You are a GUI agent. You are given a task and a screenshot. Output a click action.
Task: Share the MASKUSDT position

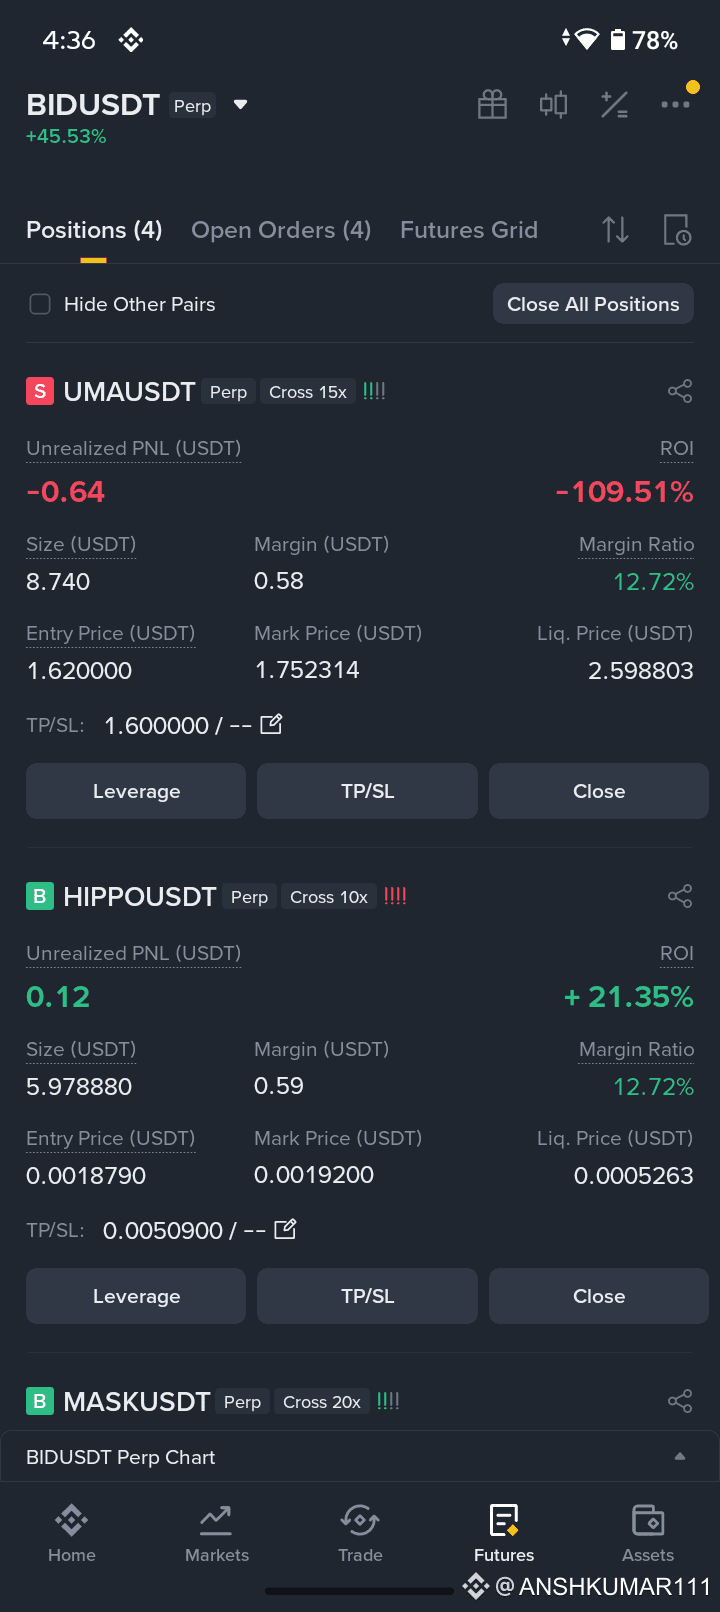(x=680, y=1401)
